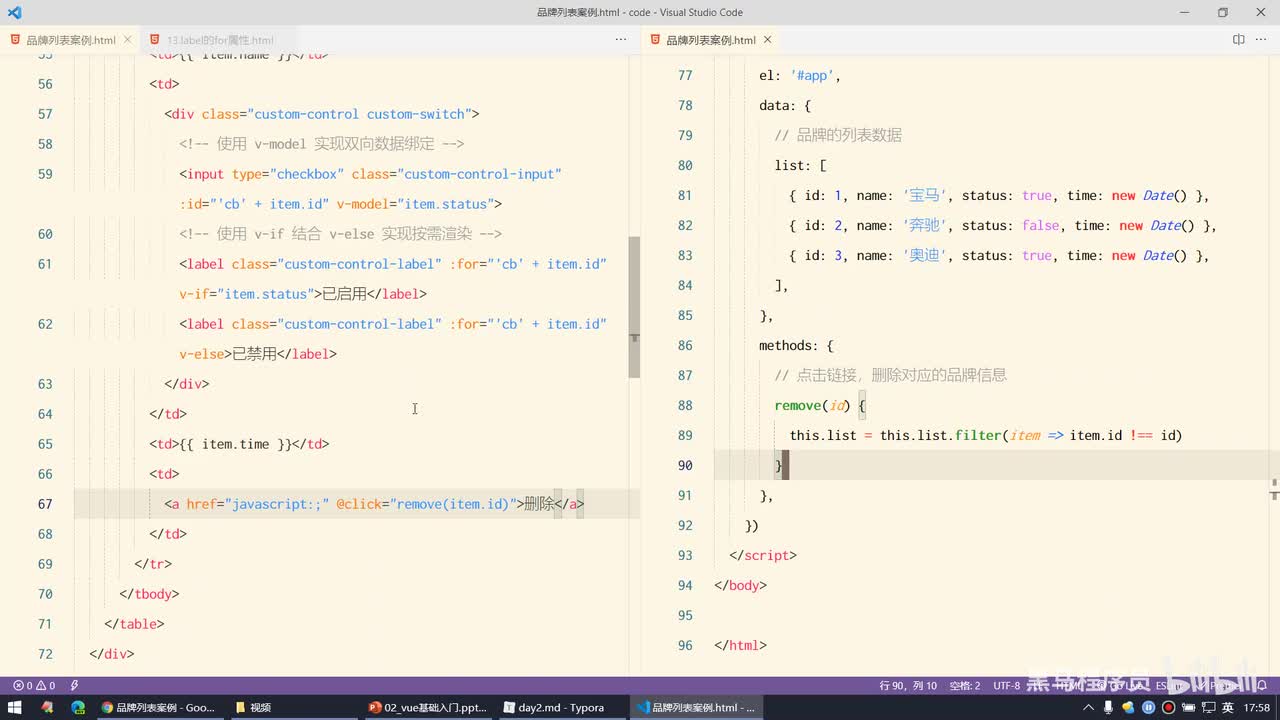This screenshot has width=1280, height=720.
Task: Switch to the 13.label的for属性.html tab
Action: [x=219, y=40]
